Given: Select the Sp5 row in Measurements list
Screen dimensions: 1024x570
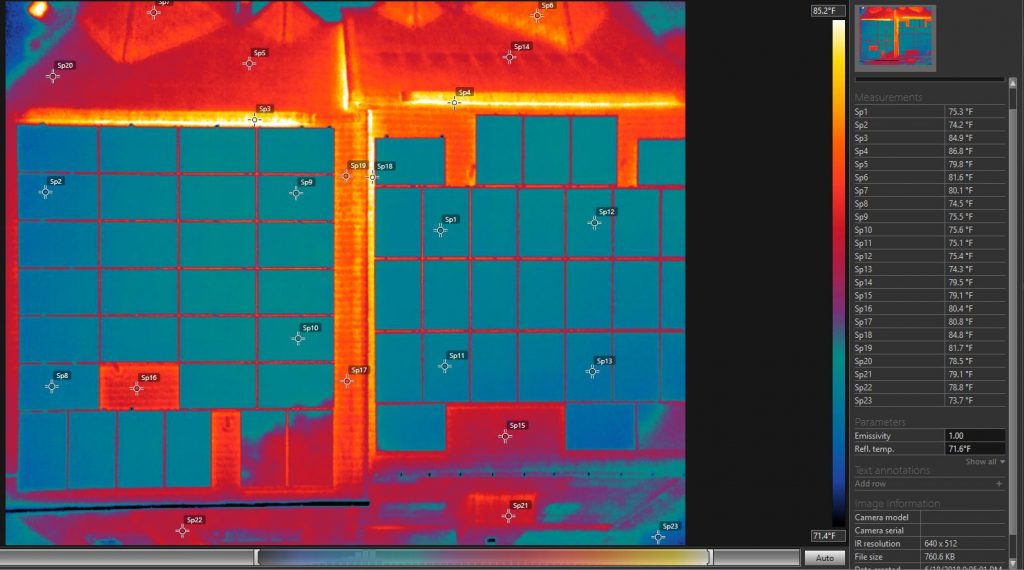Looking at the screenshot, I should coord(929,165).
